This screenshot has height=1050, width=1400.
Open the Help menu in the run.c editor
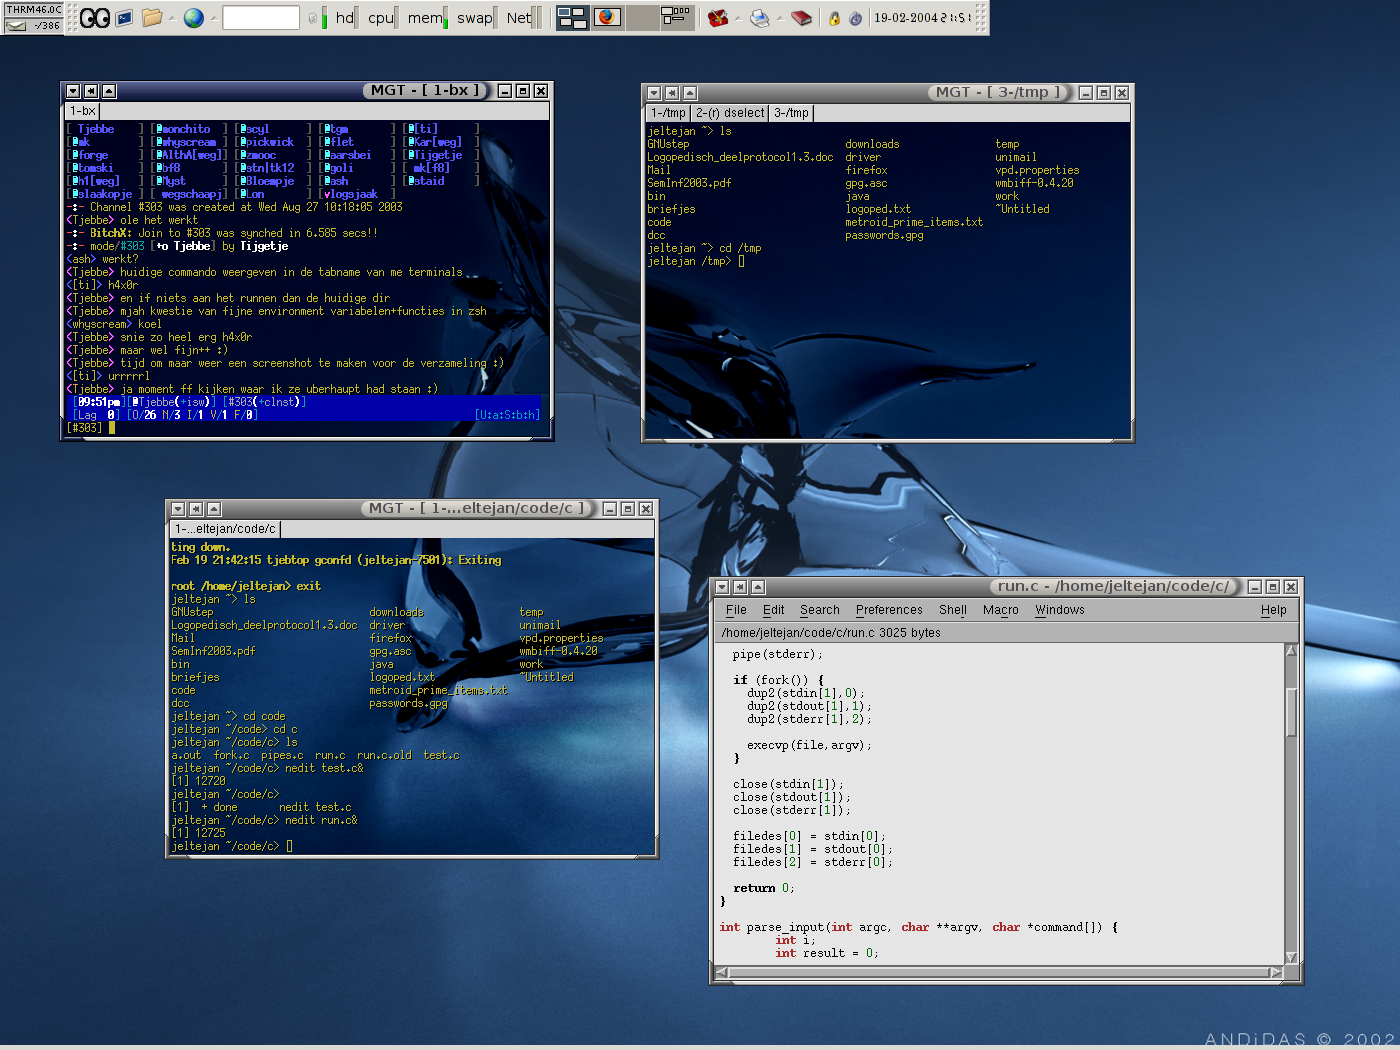tap(1274, 610)
